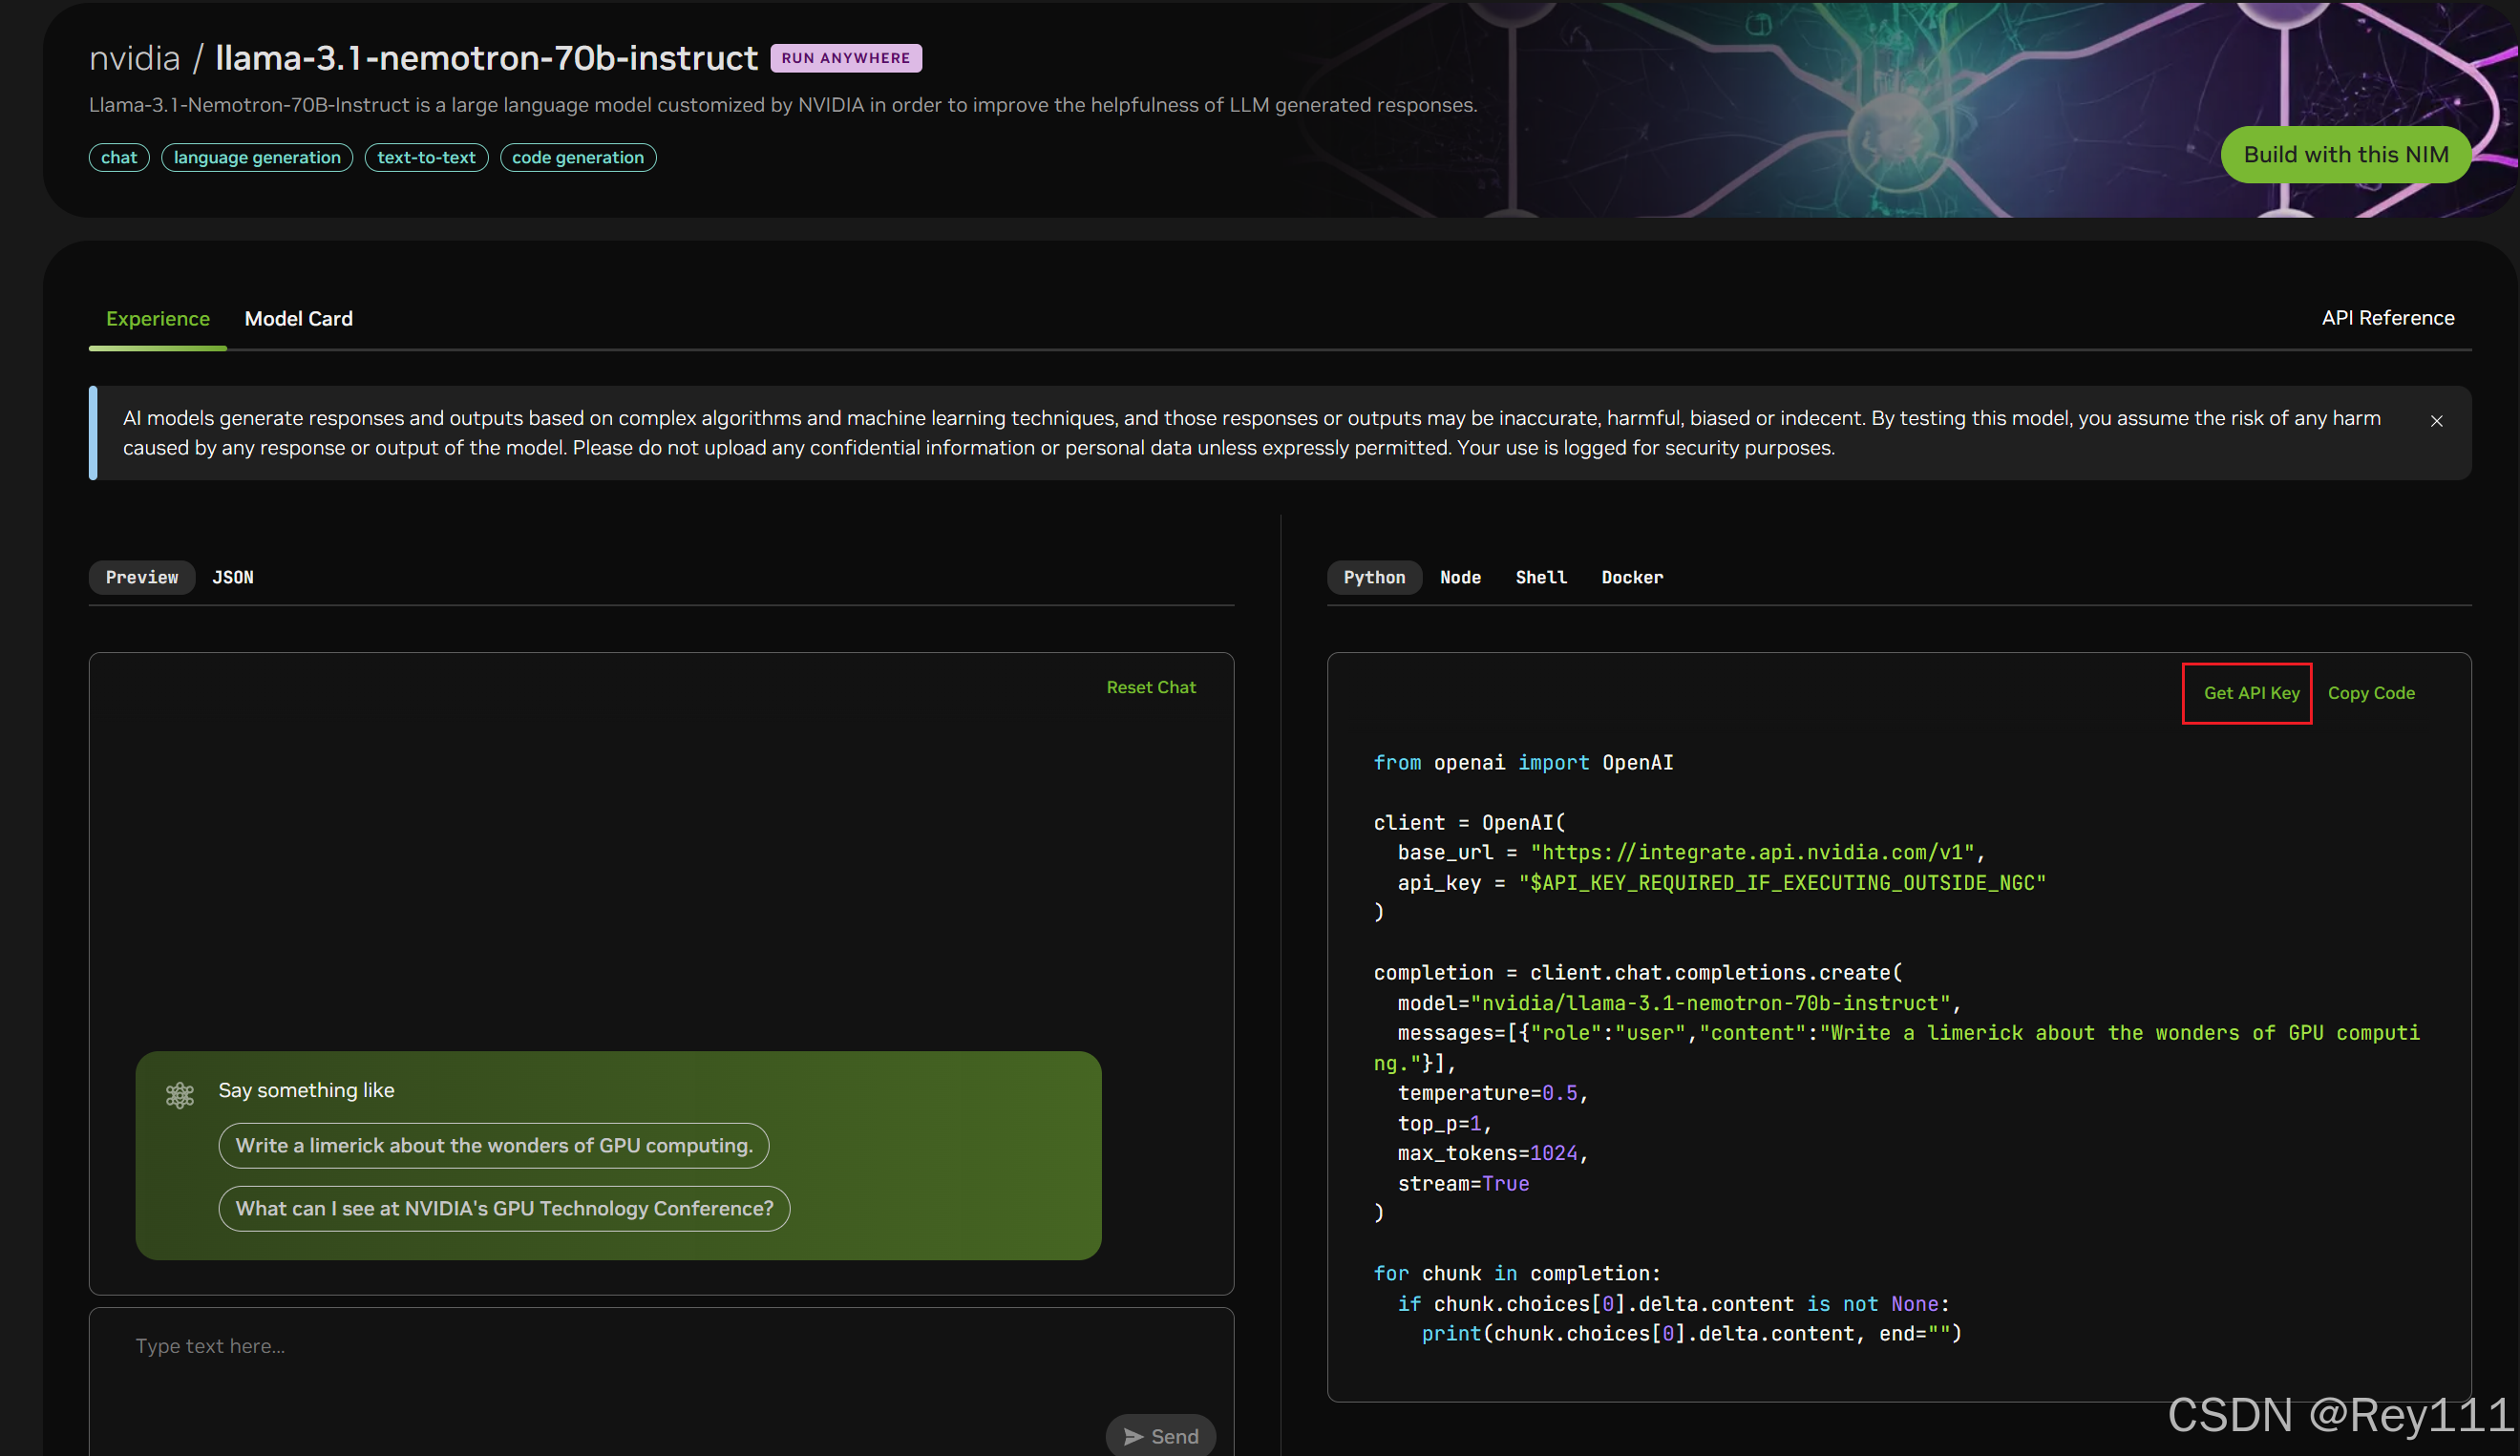
Task: Choose the GPU Technology Conference suggestion
Action: click(504, 1208)
